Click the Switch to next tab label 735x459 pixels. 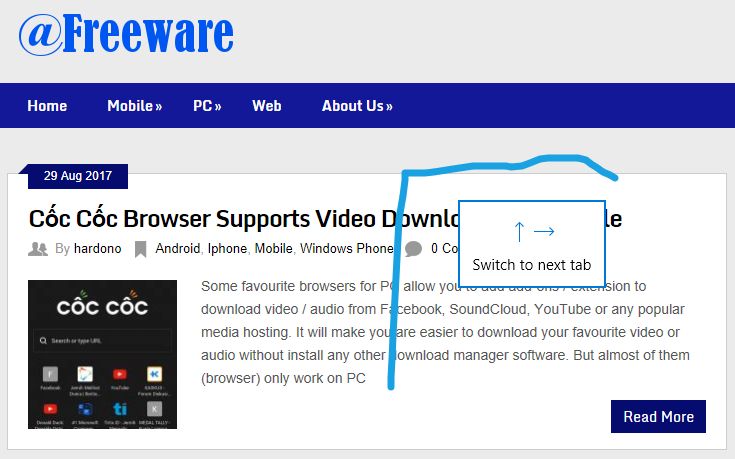point(532,265)
